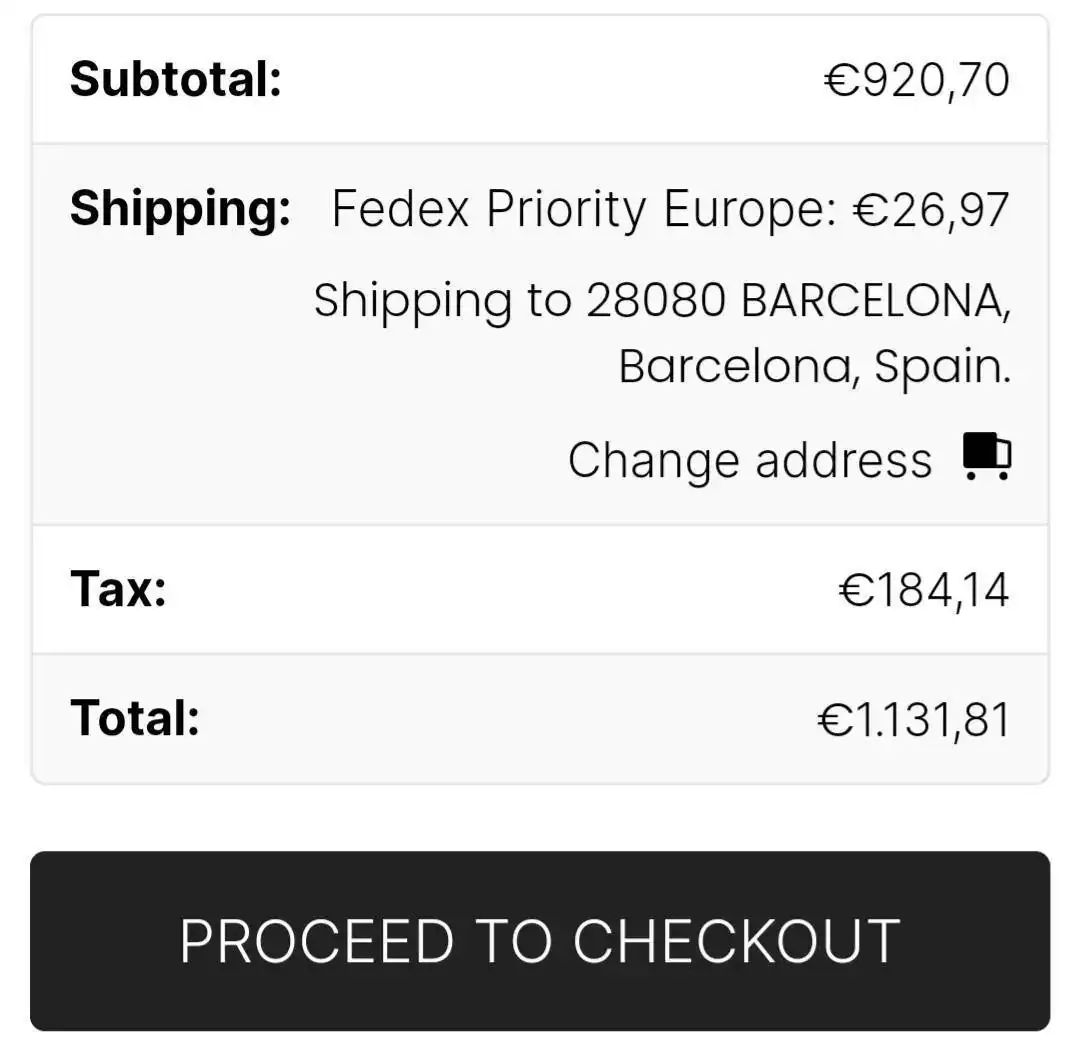The height and width of the screenshot is (1051, 1071).
Task: Open the Change address link
Action: tap(749, 461)
